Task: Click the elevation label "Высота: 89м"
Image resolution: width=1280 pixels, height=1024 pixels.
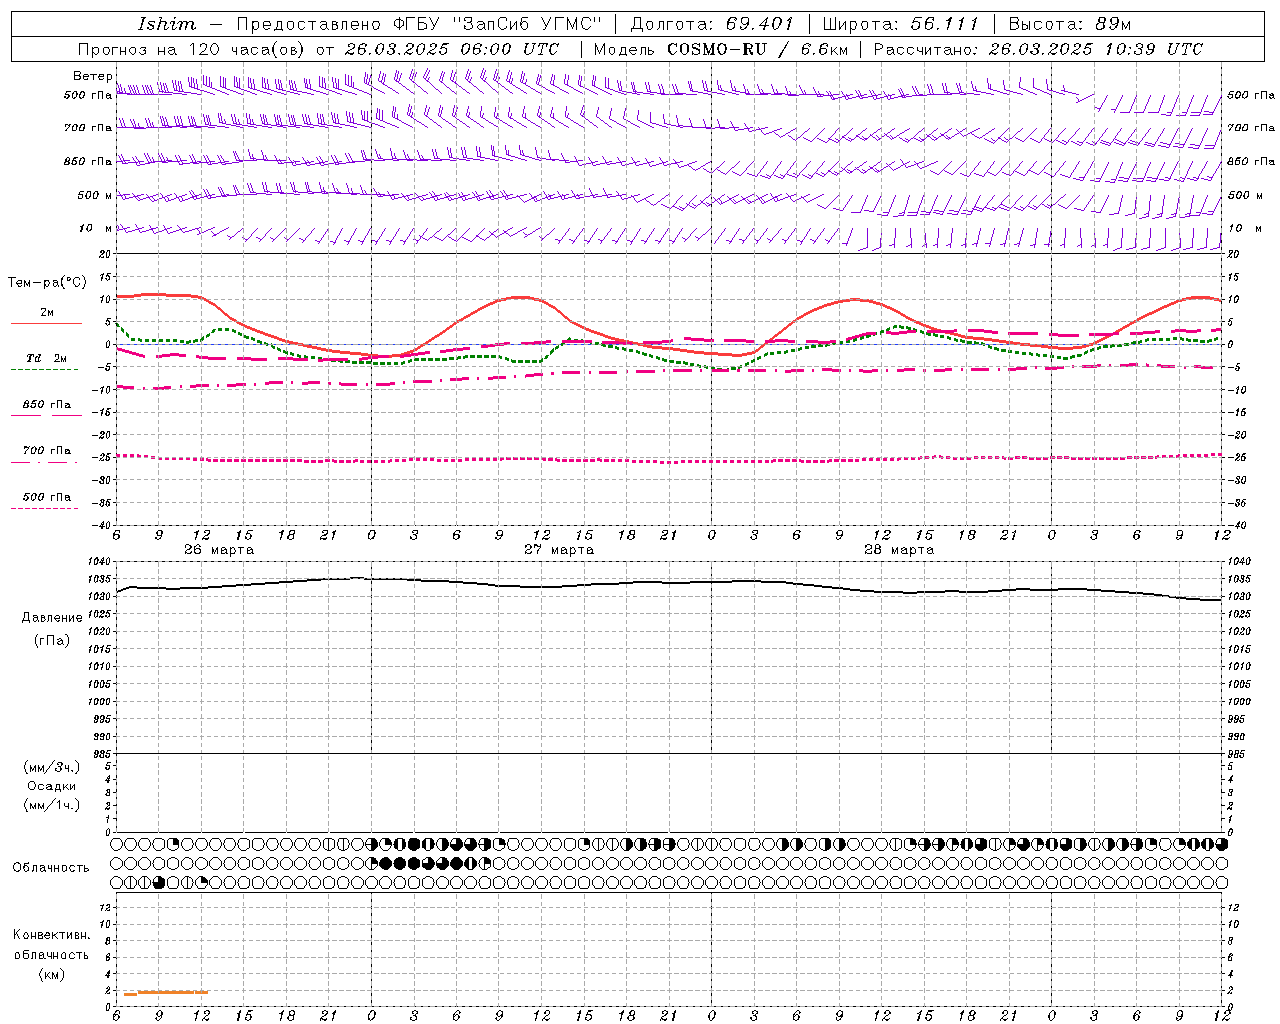Action: pos(1069,24)
